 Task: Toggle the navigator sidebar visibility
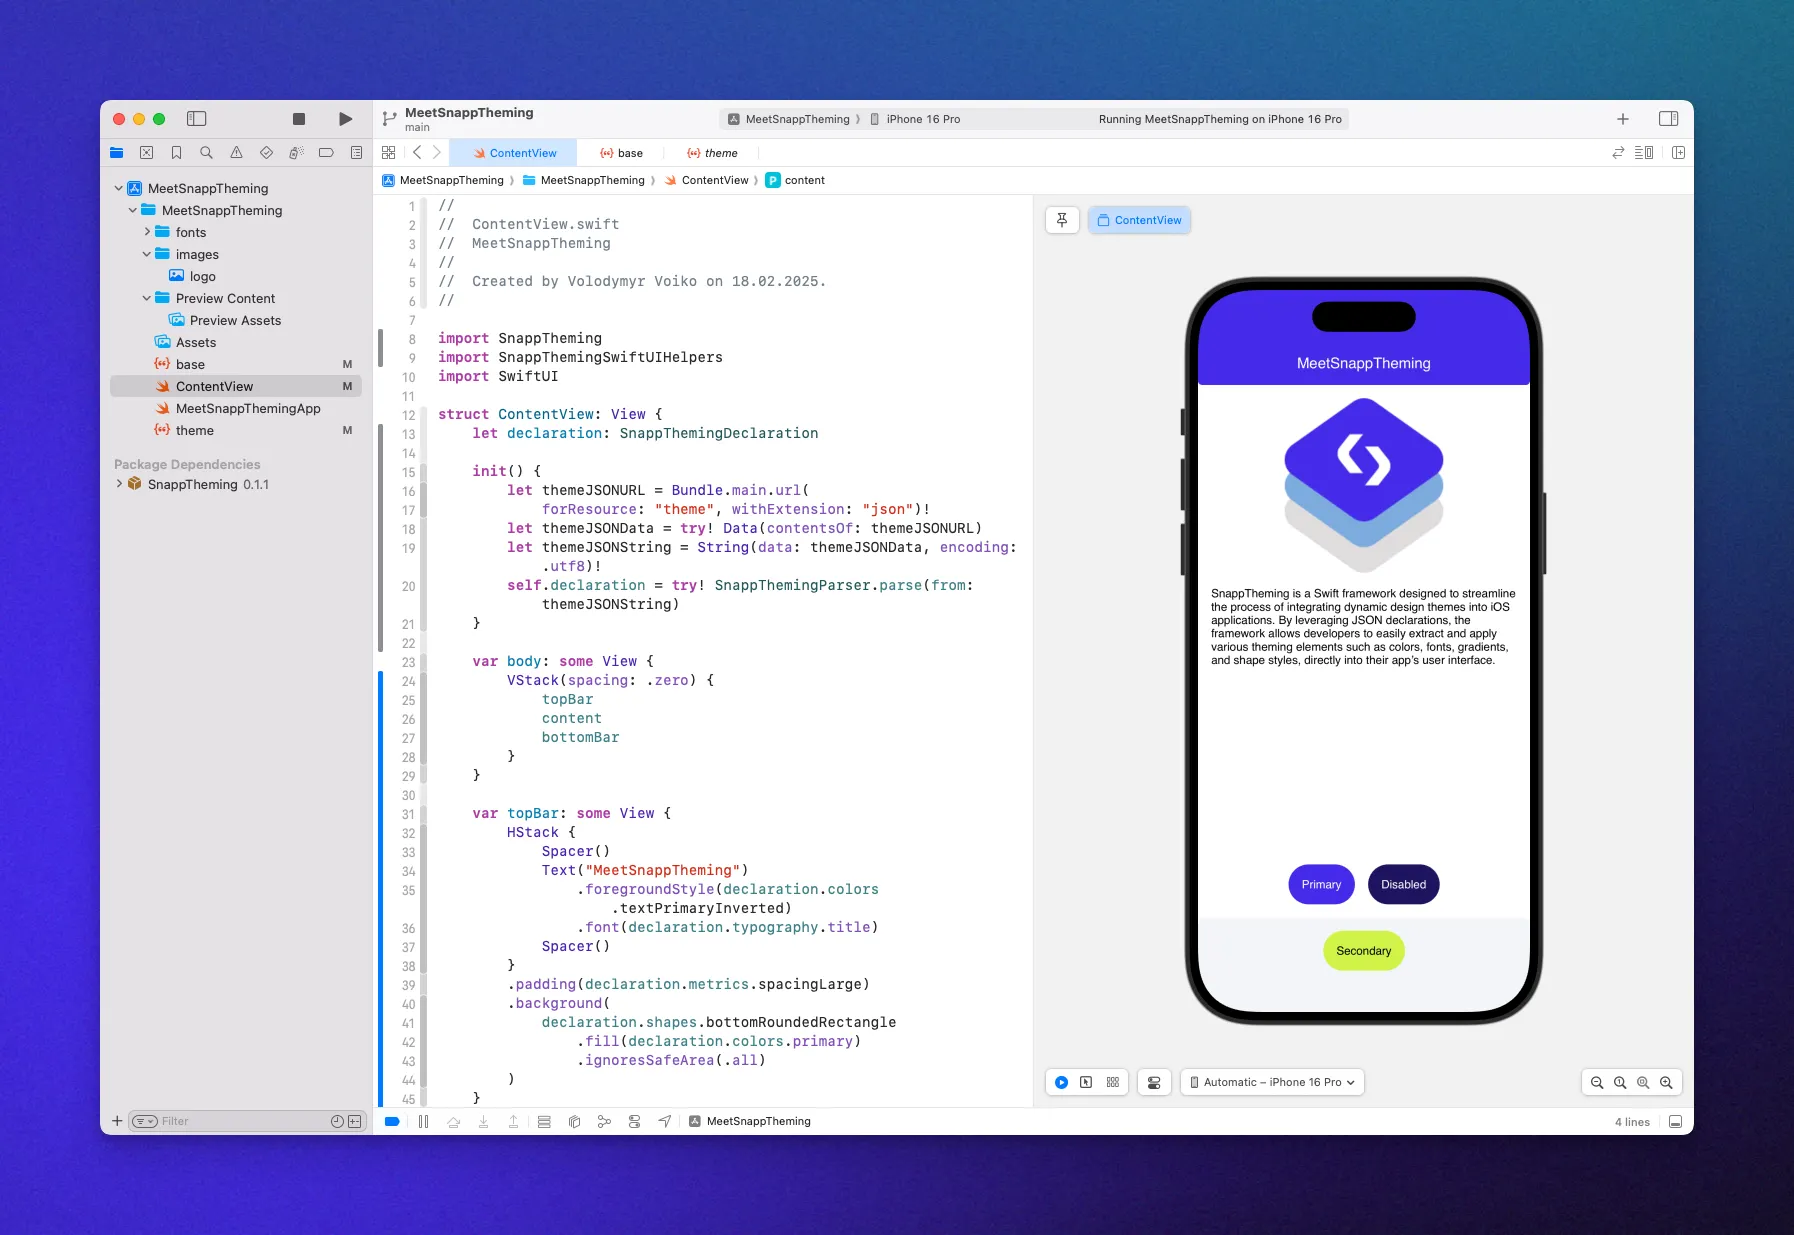(196, 119)
